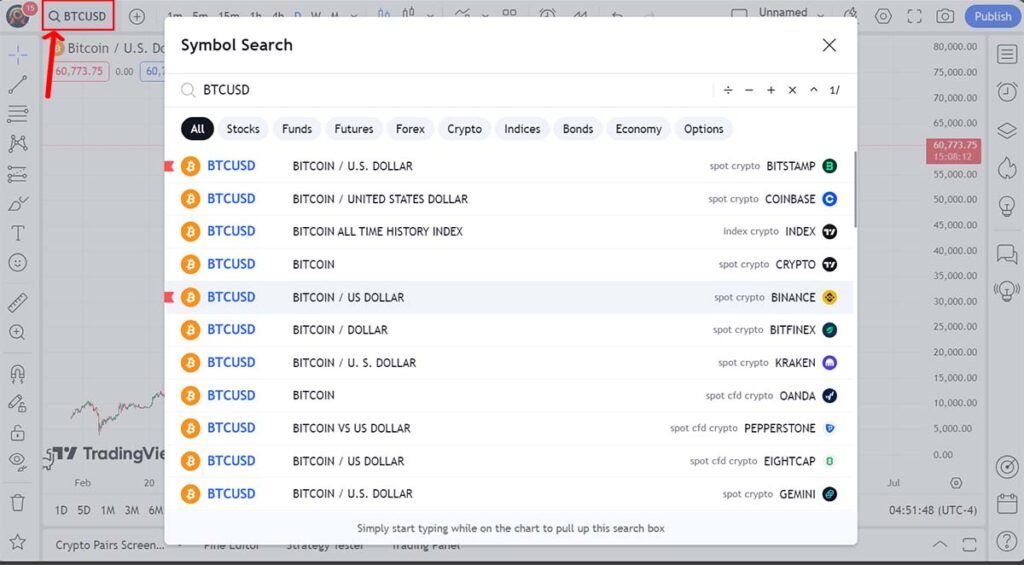The width and height of the screenshot is (1024, 565).
Task: Open BTCUSD symbol search dropdown in toolbar
Action: (x=78, y=16)
